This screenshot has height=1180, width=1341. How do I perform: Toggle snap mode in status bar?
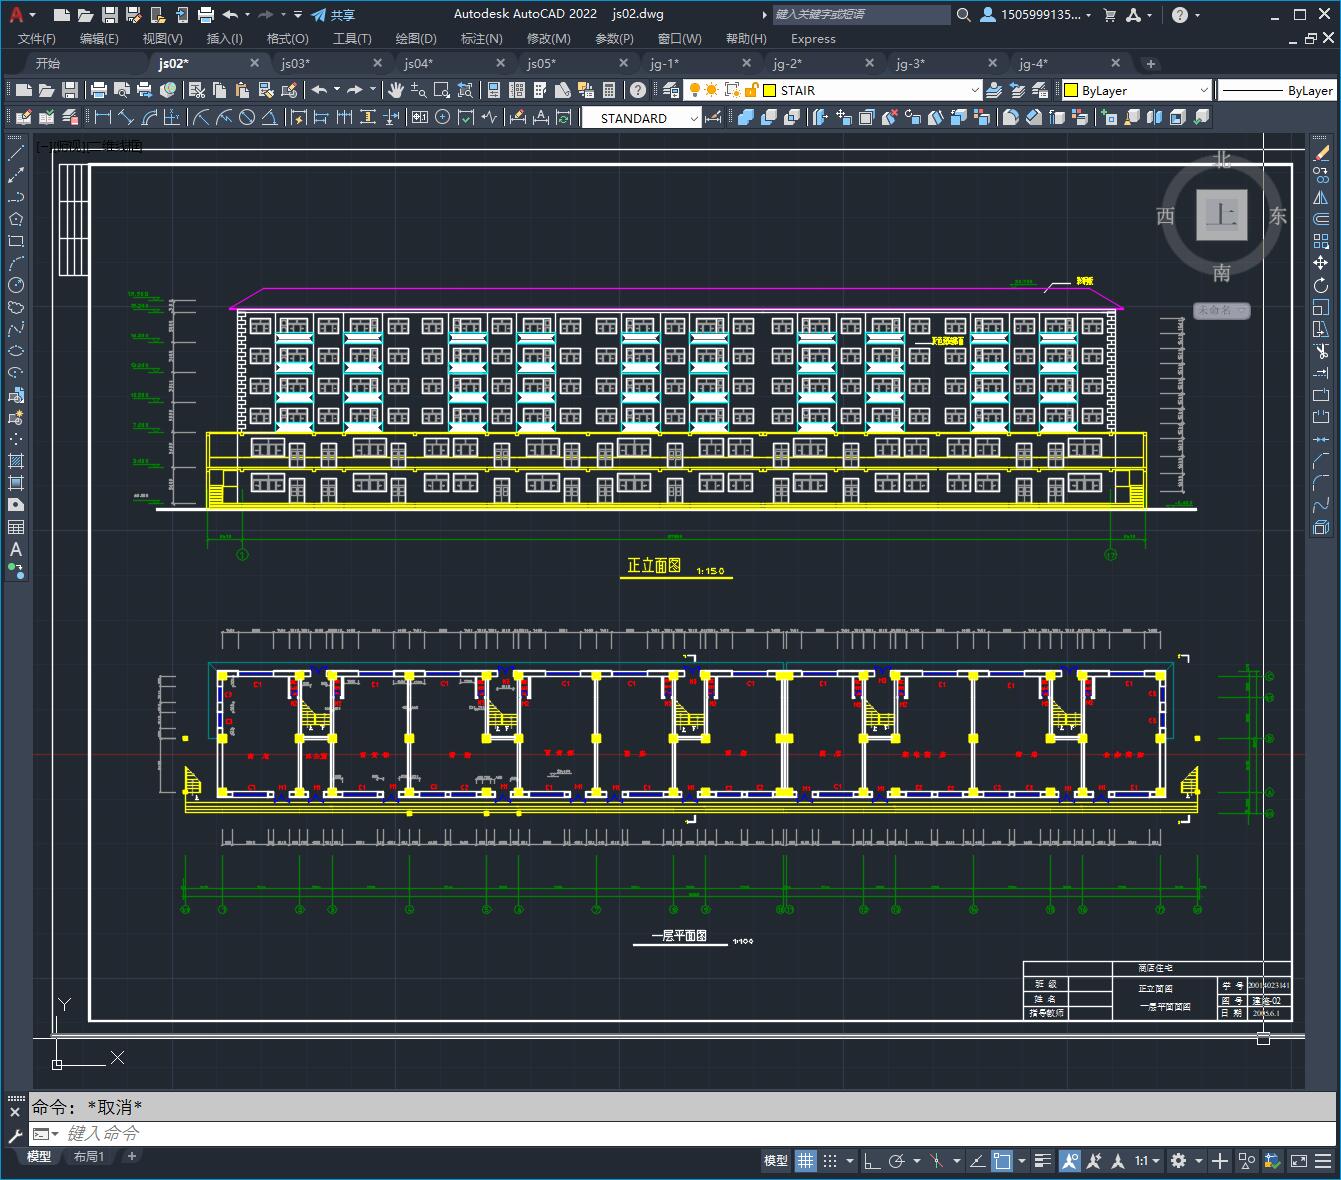(830, 1161)
